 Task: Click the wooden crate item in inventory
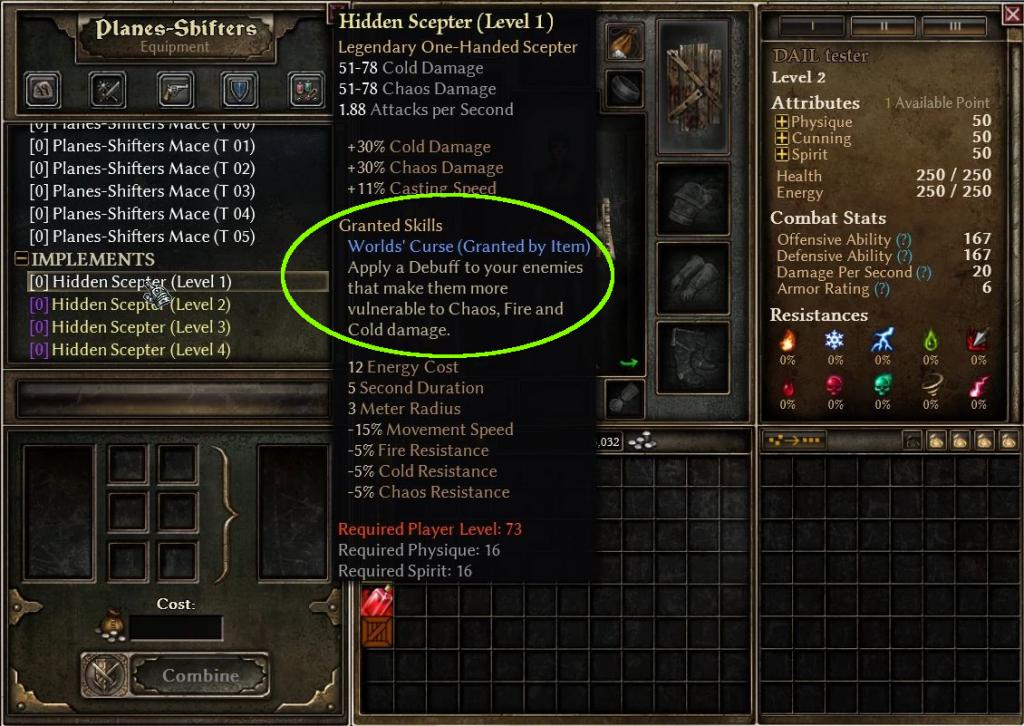point(377,631)
